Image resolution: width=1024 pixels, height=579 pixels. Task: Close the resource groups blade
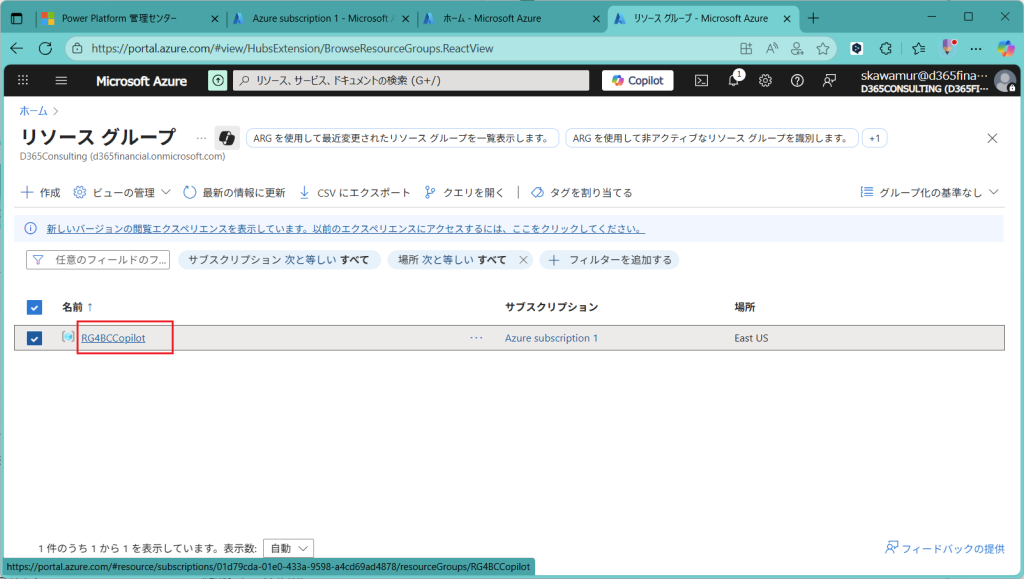992,138
